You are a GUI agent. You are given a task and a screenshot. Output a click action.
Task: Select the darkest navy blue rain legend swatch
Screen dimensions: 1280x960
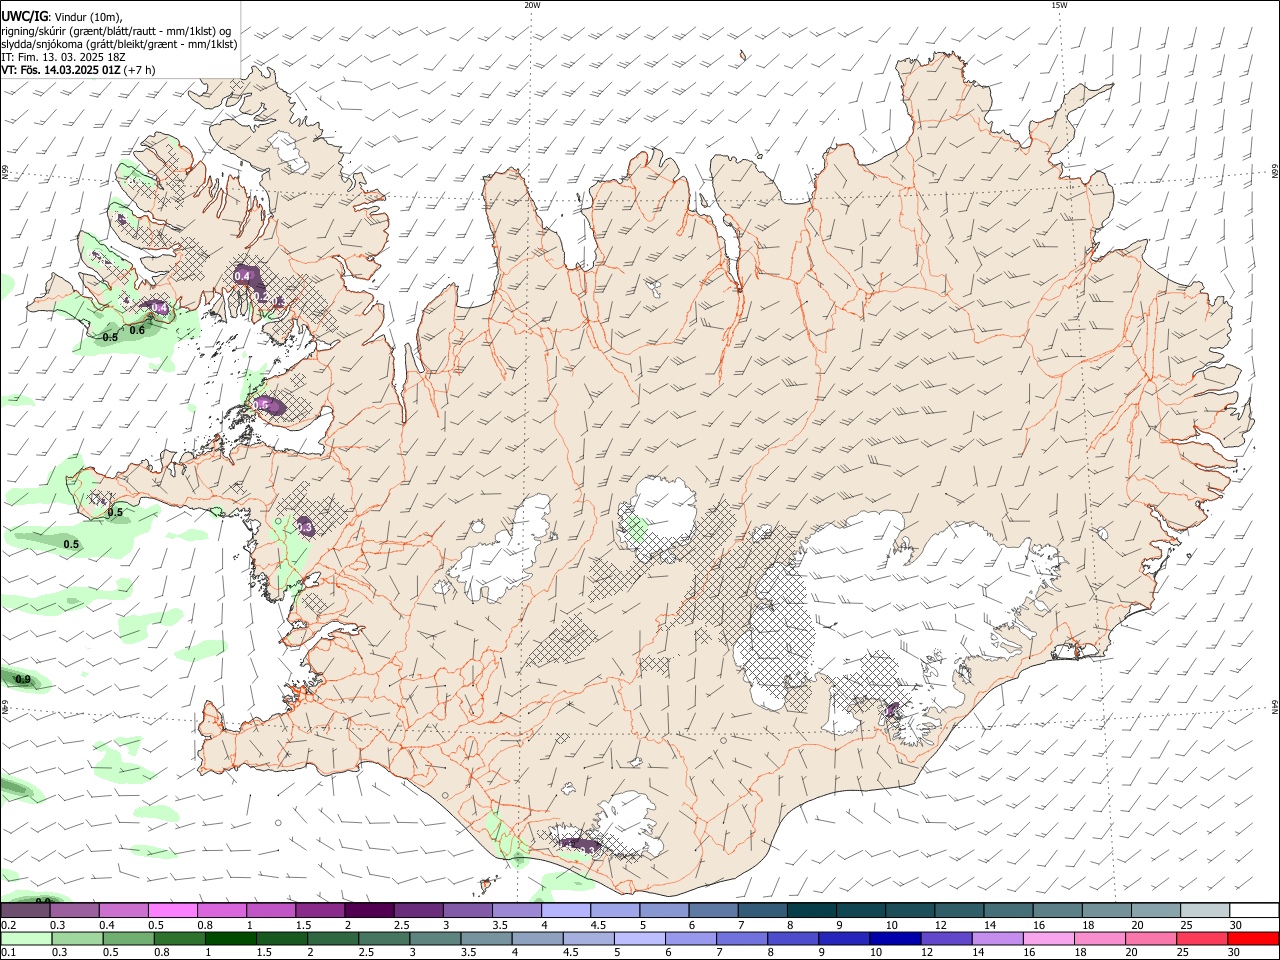coord(893,939)
